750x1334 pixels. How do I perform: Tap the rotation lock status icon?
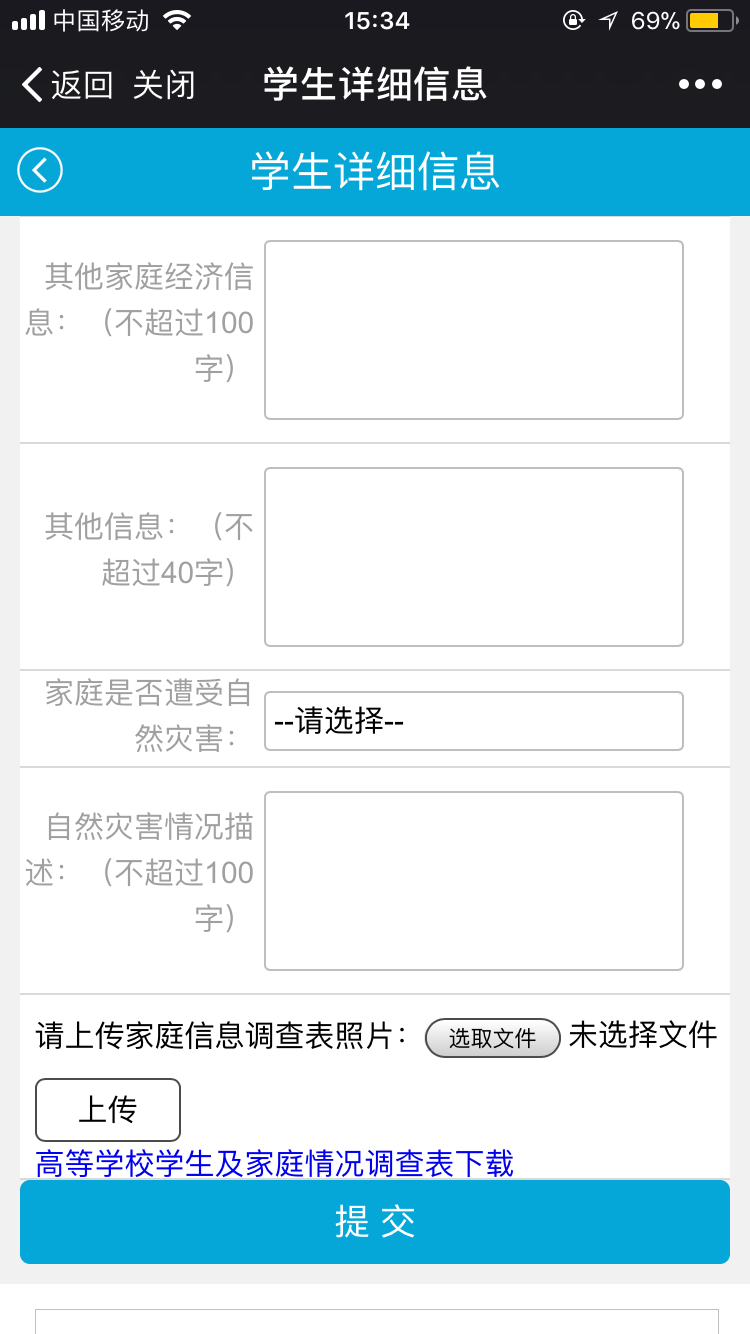(573, 21)
